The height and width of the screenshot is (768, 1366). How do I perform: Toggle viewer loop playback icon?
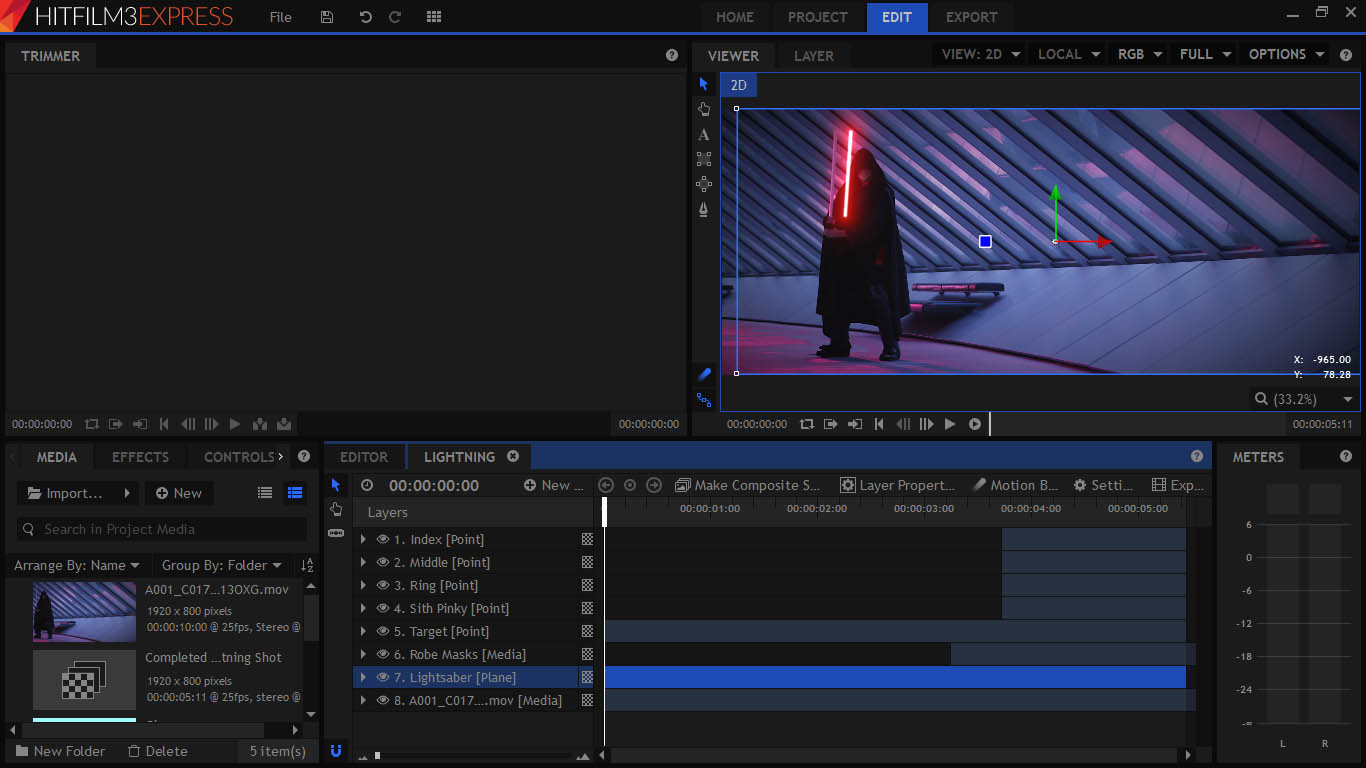[x=807, y=424]
